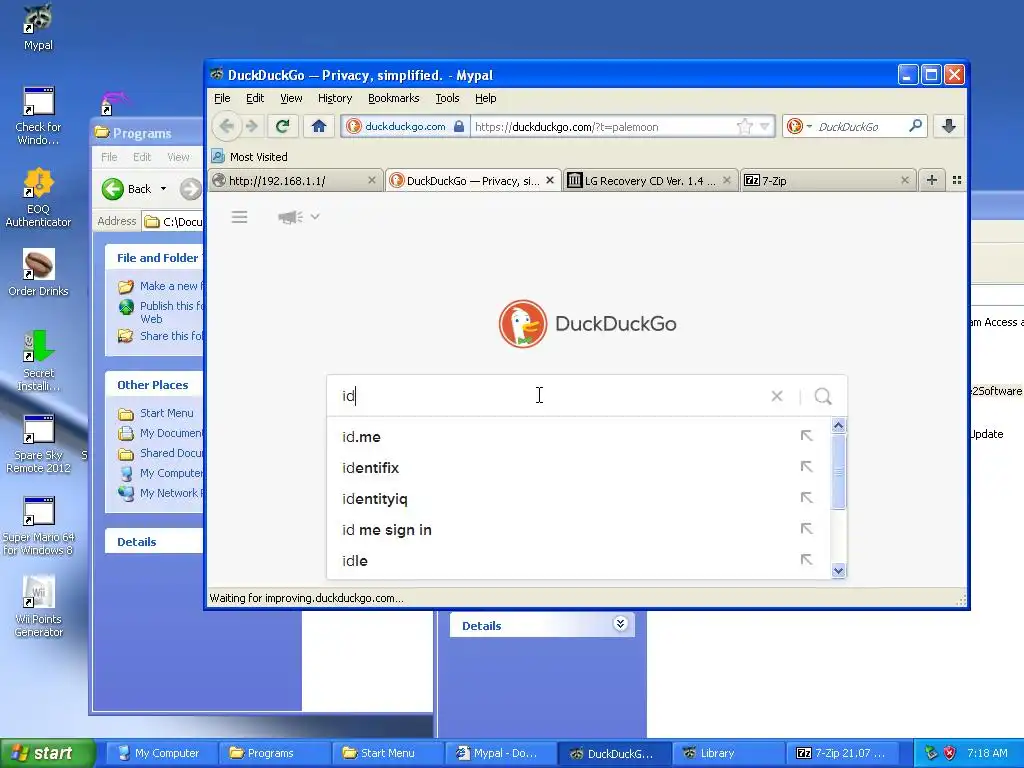The width and height of the screenshot is (1024, 768).
Task: Go to the browser home page
Action: 319,126
